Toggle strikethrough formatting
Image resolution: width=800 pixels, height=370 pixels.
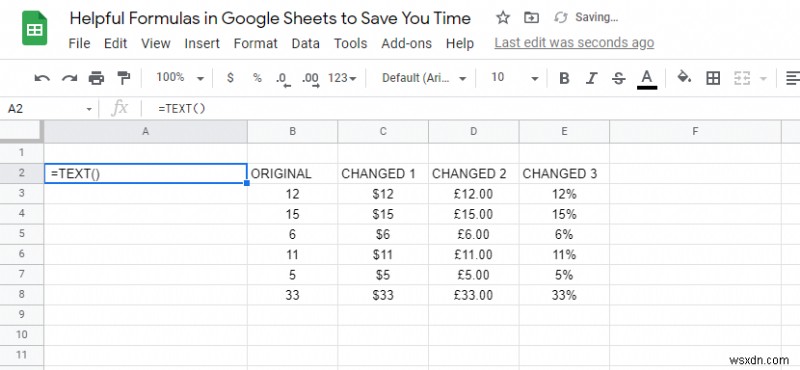[x=618, y=78]
